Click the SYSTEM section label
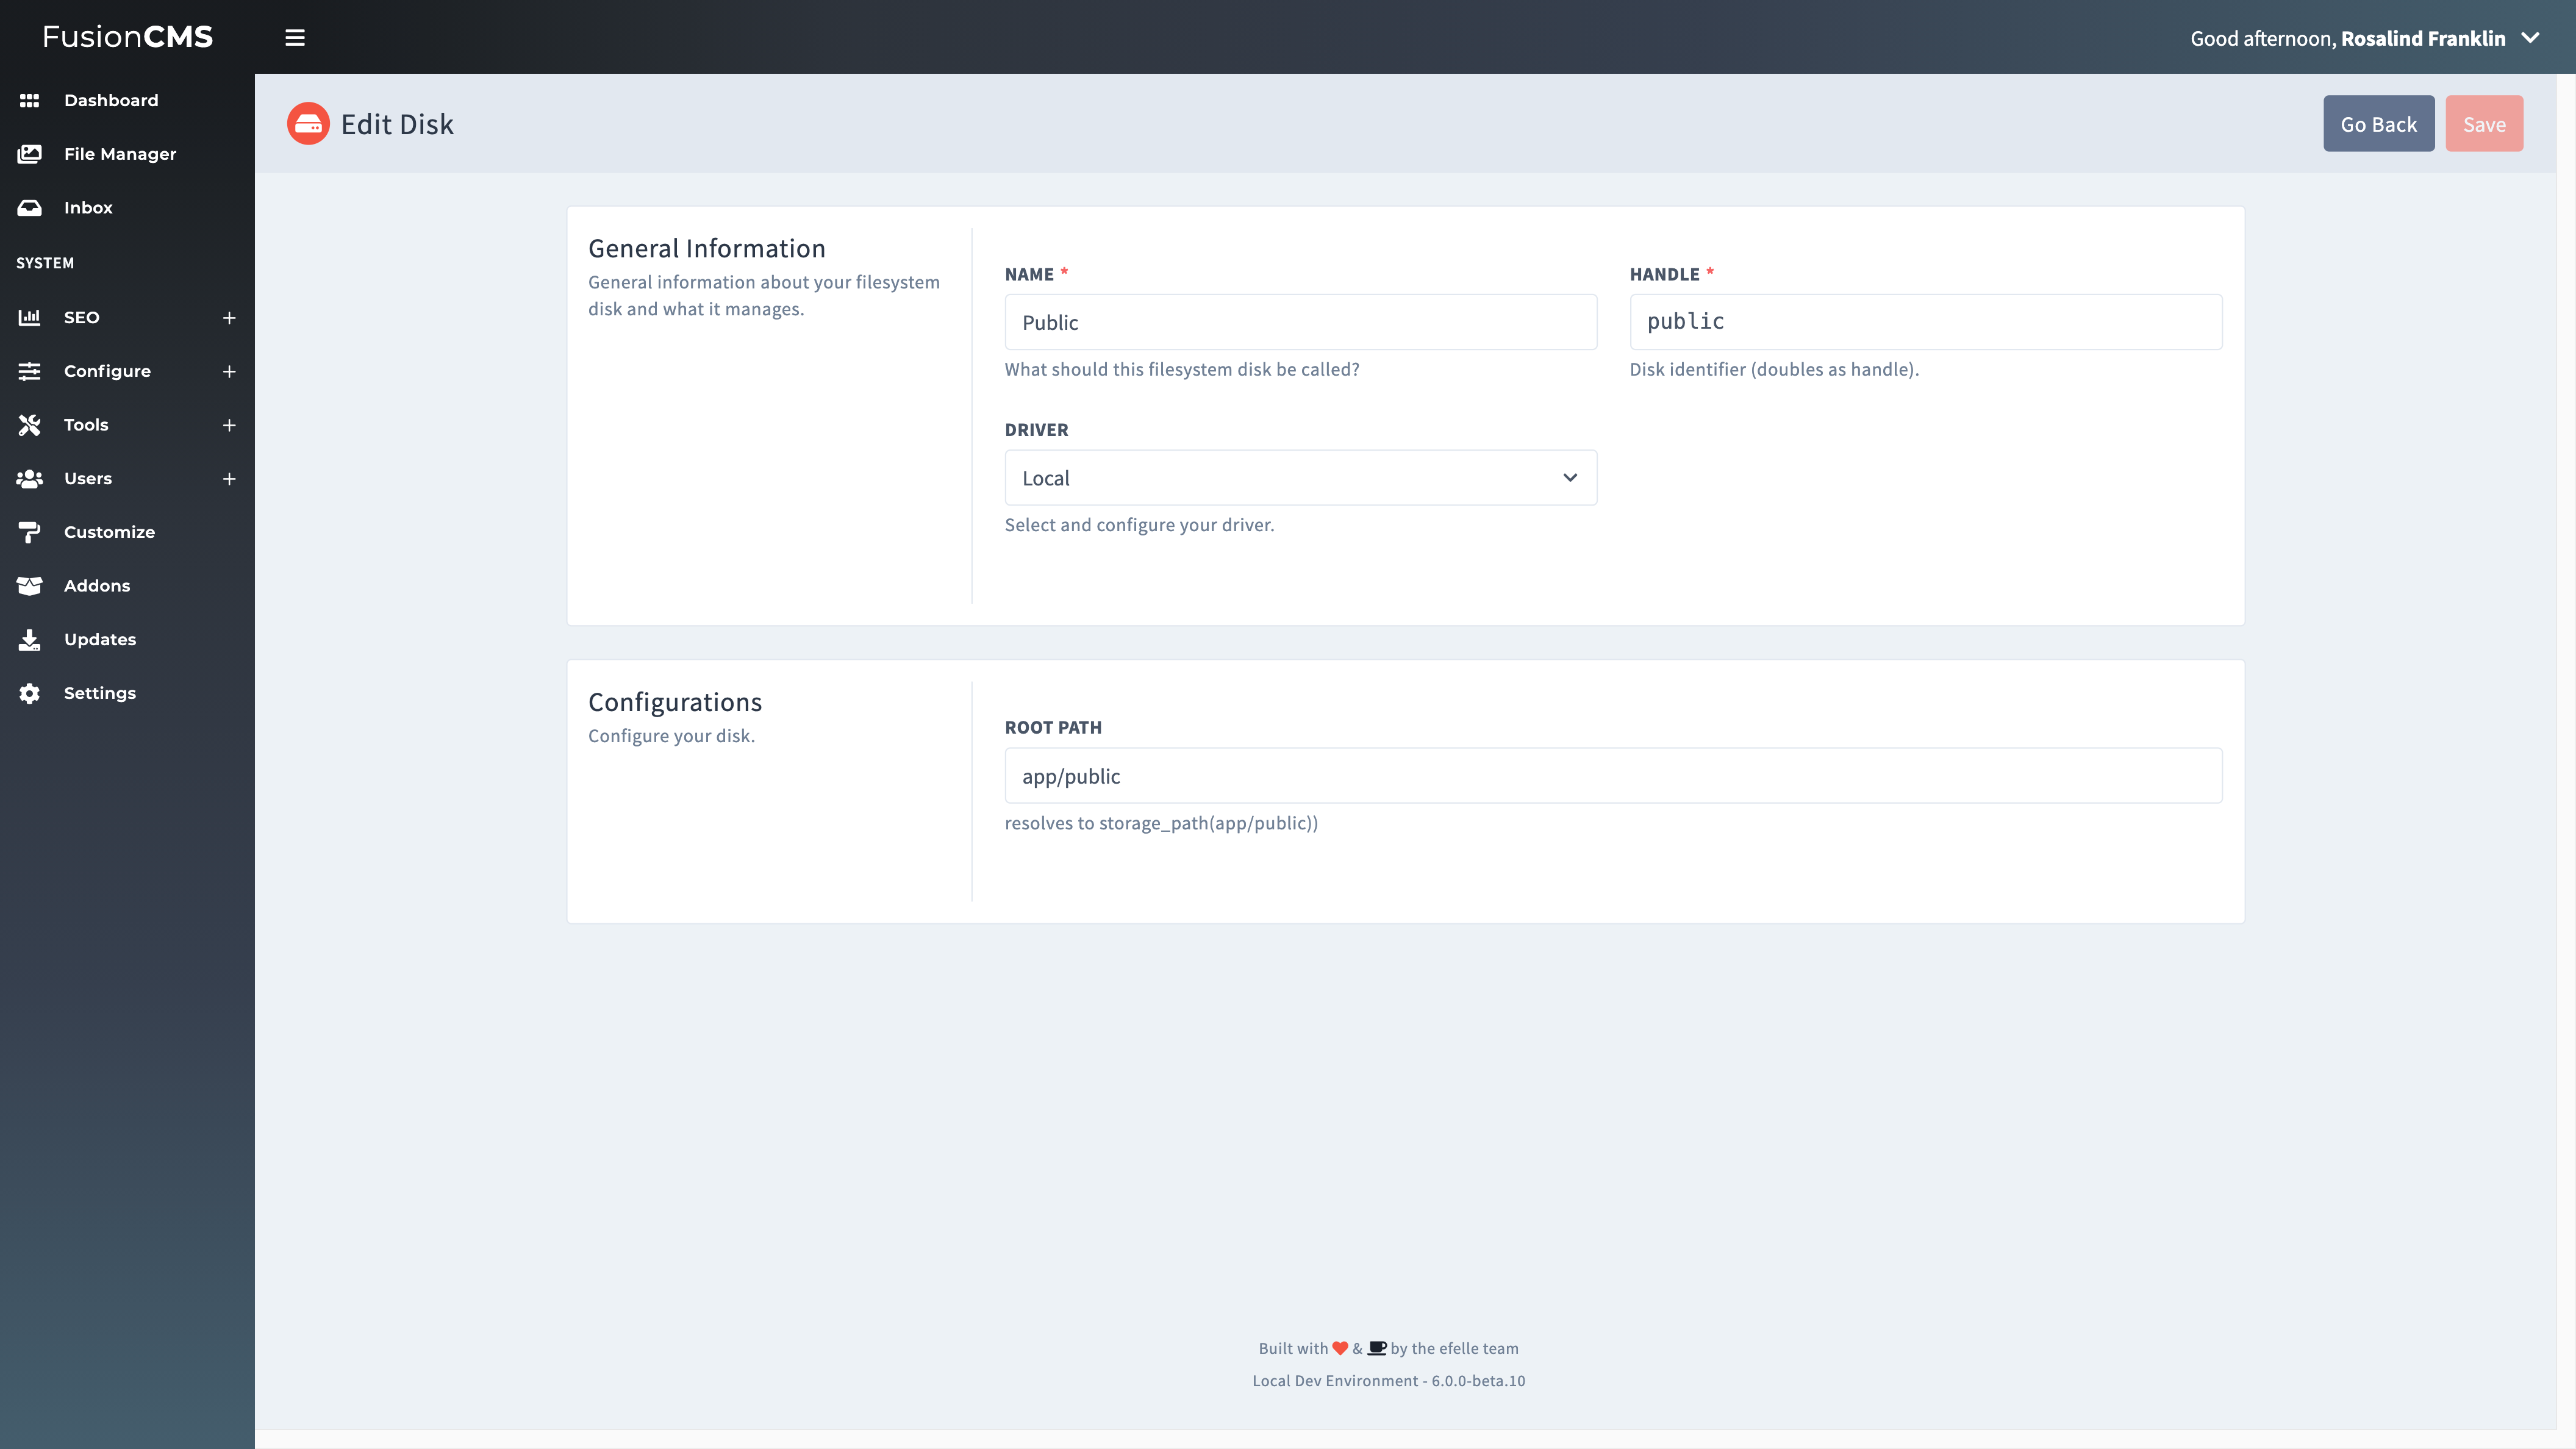Viewport: 2576px width, 1449px height. pyautogui.click(x=45, y=263)
